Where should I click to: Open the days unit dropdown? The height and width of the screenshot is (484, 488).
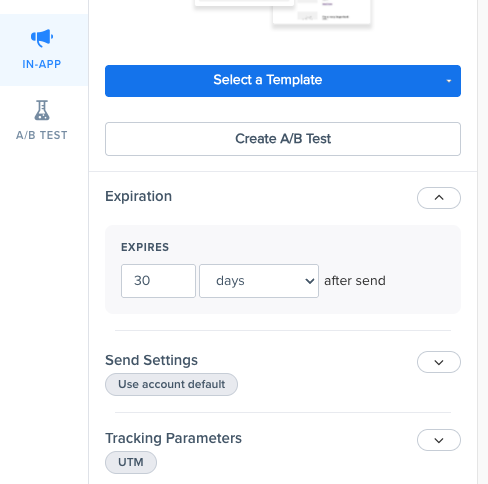point(259,281)
